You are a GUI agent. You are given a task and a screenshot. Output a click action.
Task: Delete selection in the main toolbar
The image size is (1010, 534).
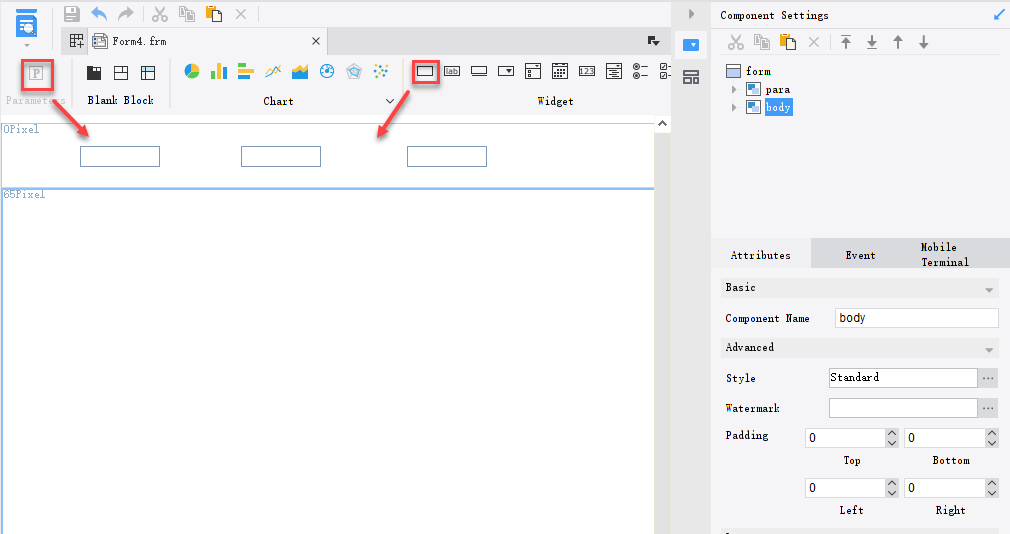241,14
